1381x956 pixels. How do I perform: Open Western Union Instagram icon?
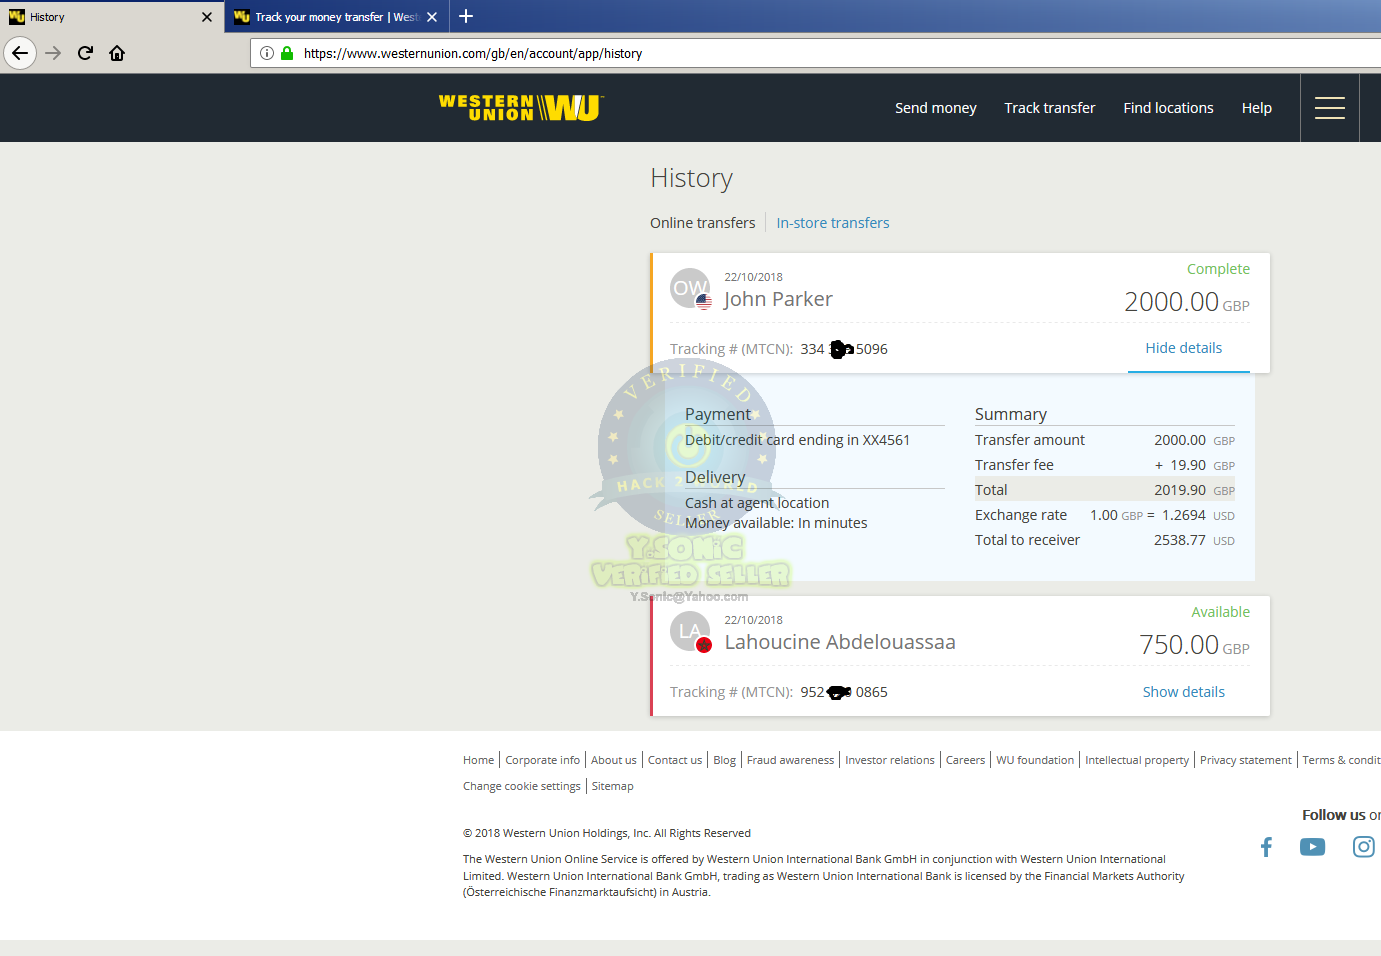[1363, 847]
